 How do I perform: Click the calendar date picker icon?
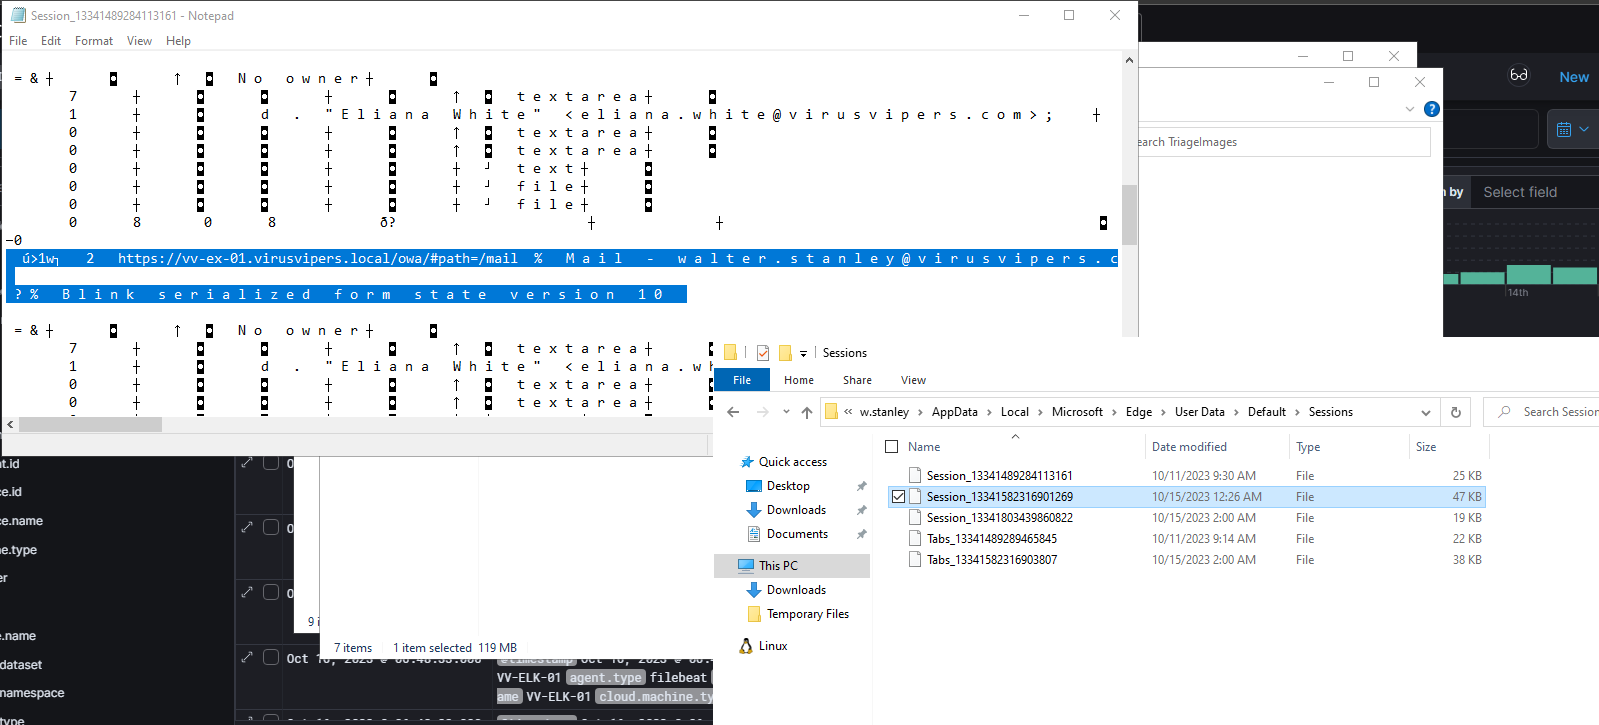coord(1564,129)
